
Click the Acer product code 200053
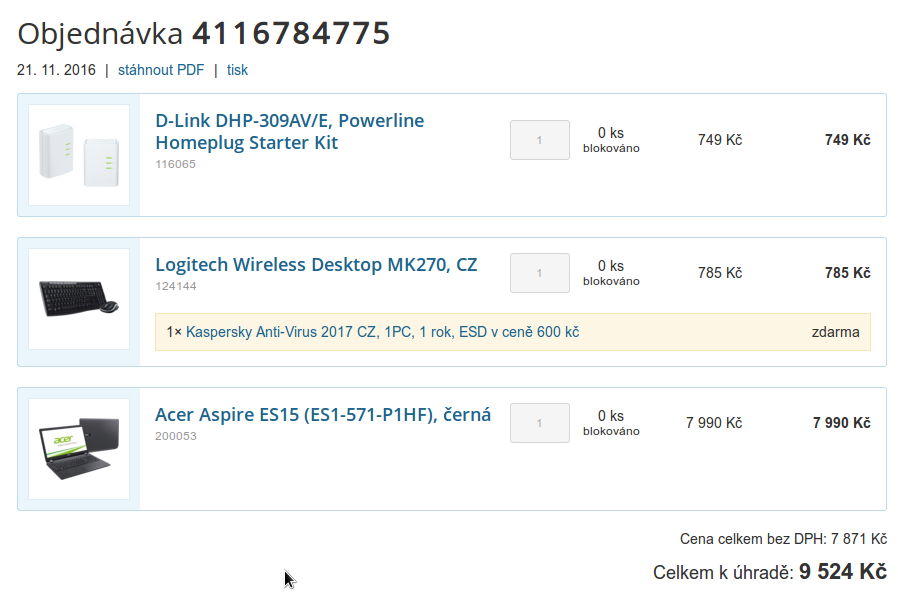coord(175,436)
